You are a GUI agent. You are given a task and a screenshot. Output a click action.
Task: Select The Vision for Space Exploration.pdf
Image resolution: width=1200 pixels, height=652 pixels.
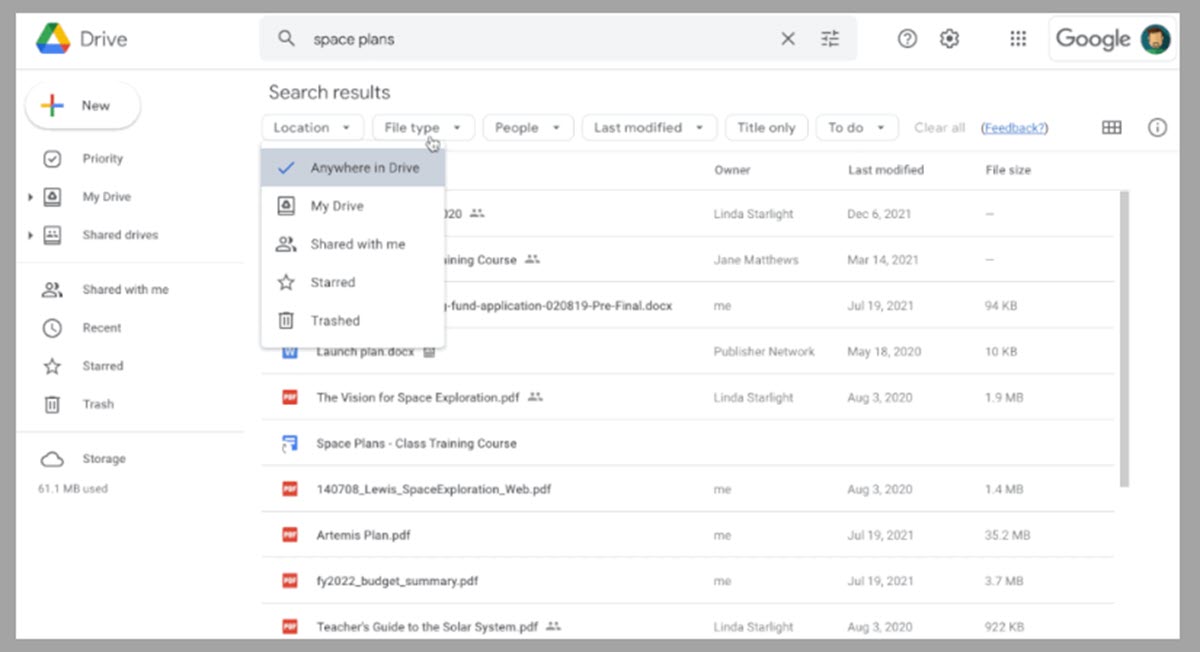(x=418, y=397)
